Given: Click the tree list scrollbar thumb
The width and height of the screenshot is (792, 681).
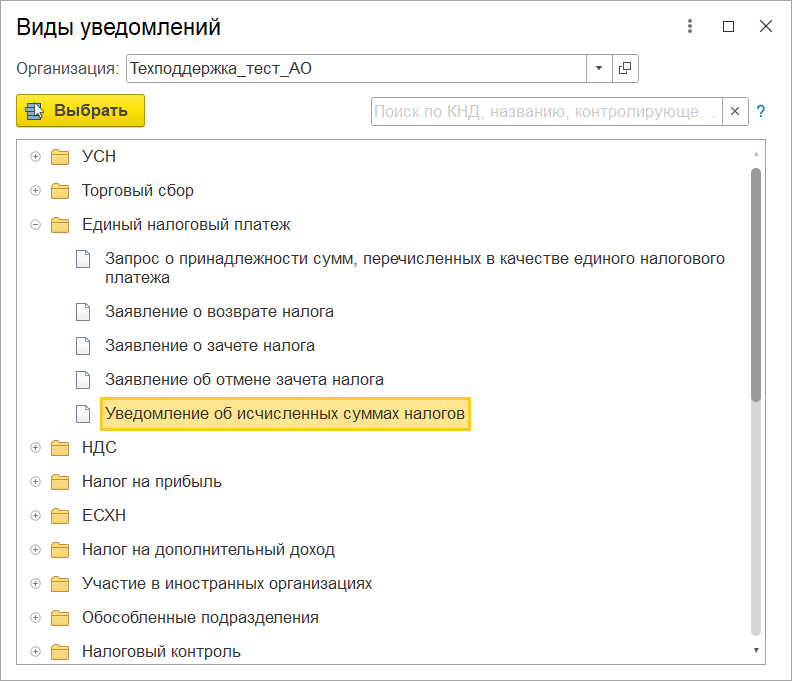Looking at the screenshot, I should point(756,285).
